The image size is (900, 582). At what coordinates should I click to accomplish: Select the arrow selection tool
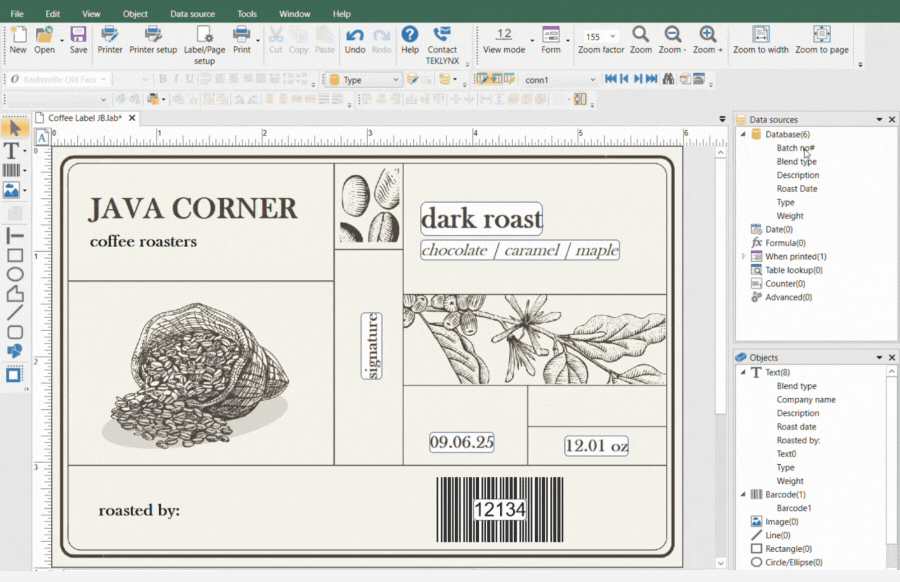(13, 129)
